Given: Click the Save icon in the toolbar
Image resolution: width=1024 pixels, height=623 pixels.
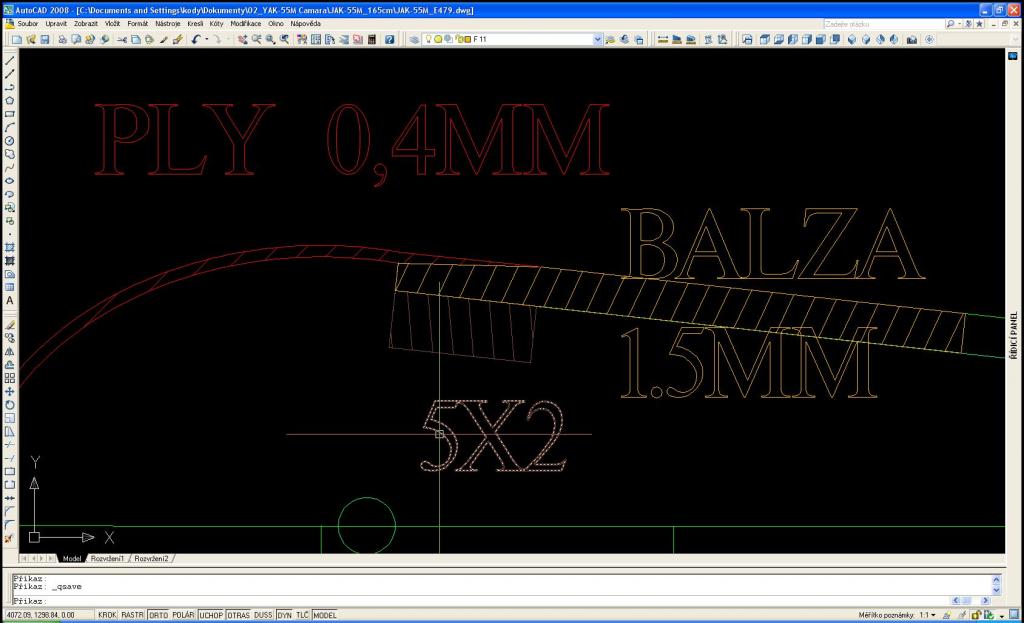Looking at the screenshot, I should [44, 40].
